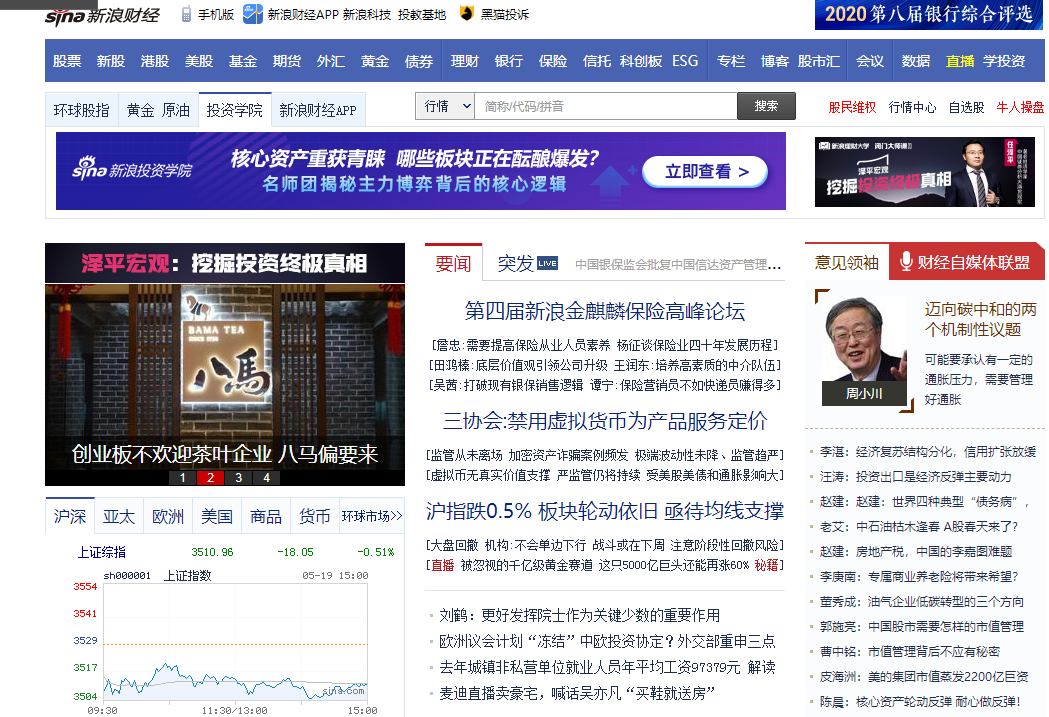Screen dimensions: 1049x717
Task: Click the Sina Finance logo
Action: 102,15
